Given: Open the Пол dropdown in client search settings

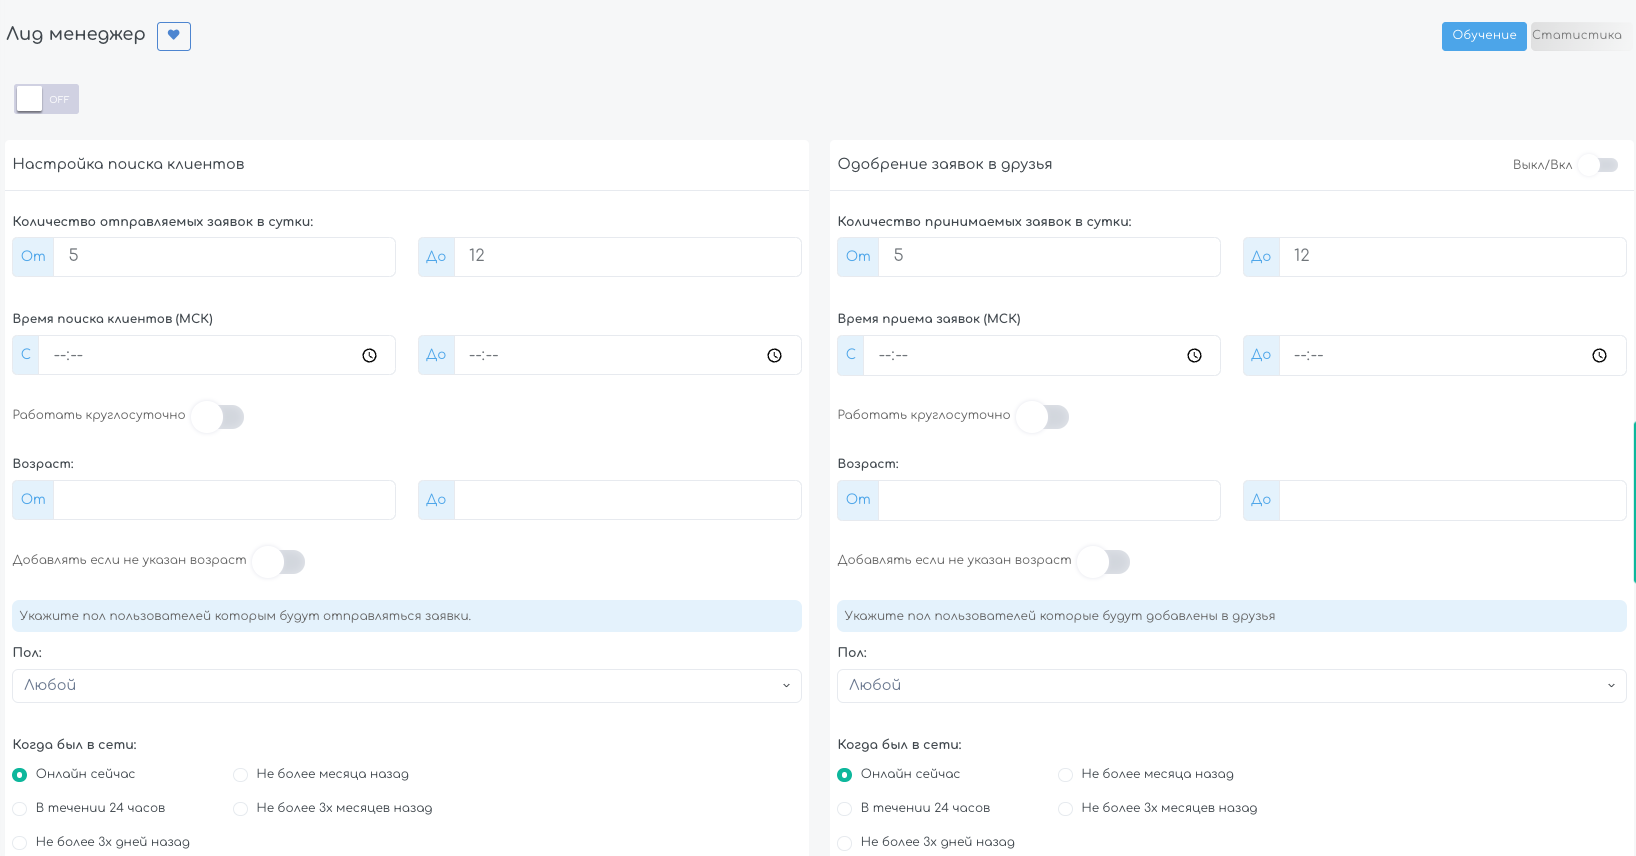Looking at the screenshot, I should click(x=407, y=686).
